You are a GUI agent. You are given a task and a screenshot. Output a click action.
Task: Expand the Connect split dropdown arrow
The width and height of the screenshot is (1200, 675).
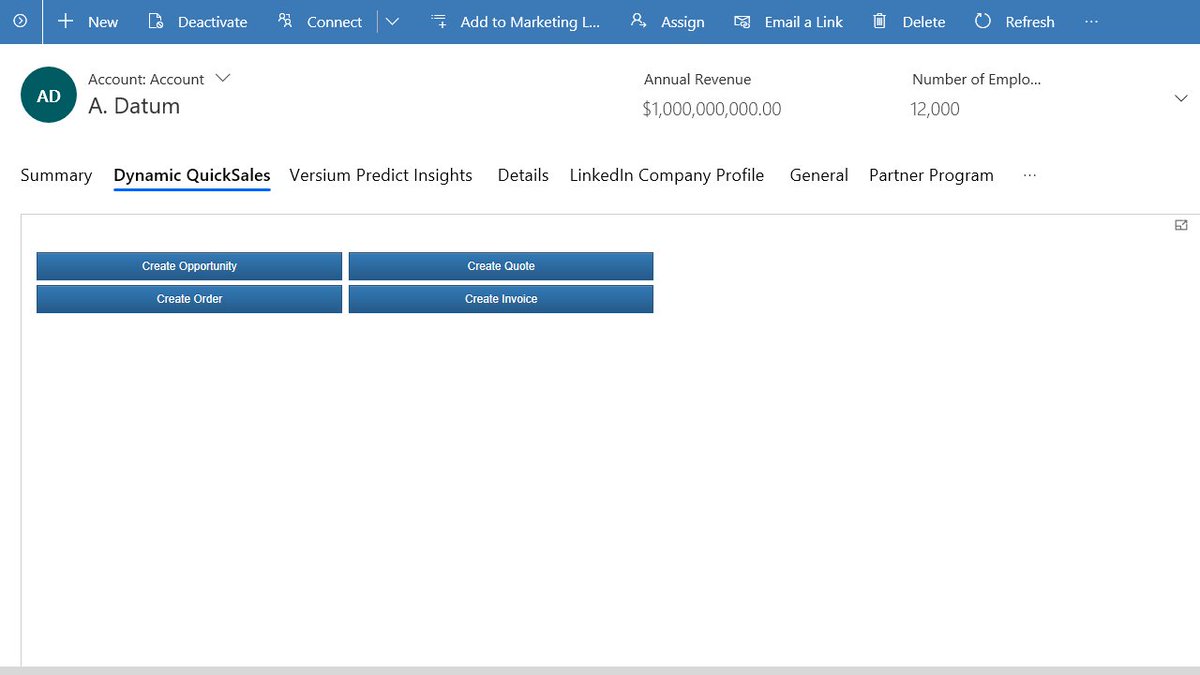click(x=392, y=21)
